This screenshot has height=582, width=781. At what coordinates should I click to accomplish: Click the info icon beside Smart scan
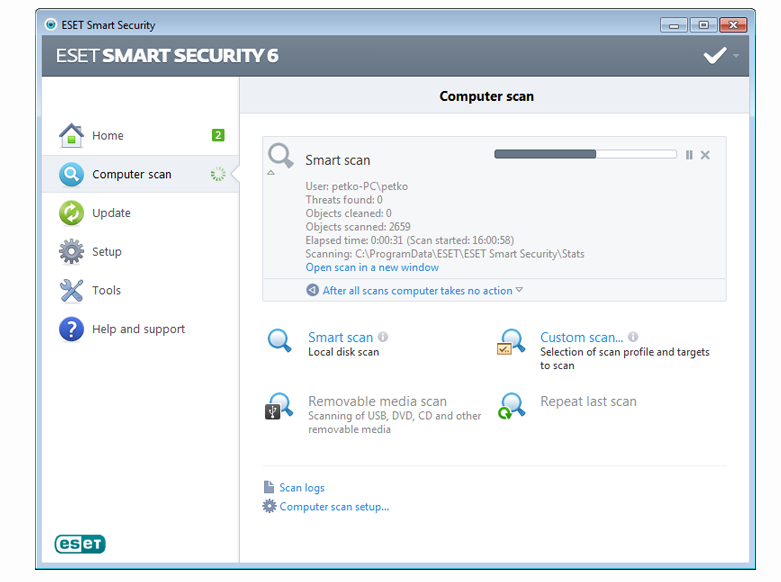pyautogui.click(x=383, y=337)
